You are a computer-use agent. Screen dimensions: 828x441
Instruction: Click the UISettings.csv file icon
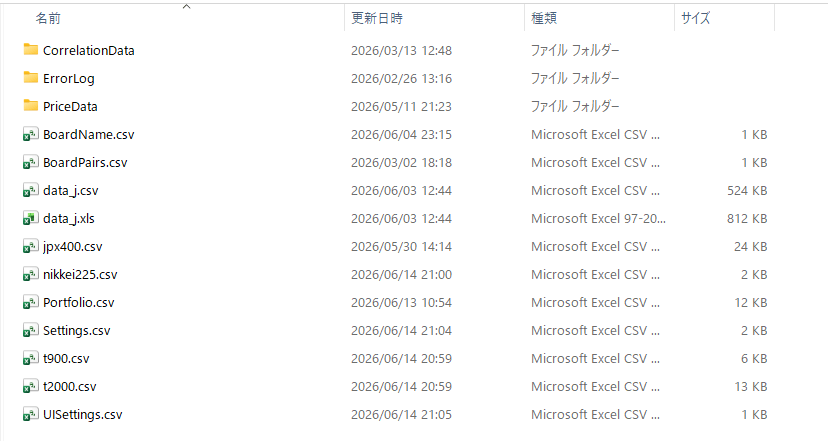coord(31,414)
